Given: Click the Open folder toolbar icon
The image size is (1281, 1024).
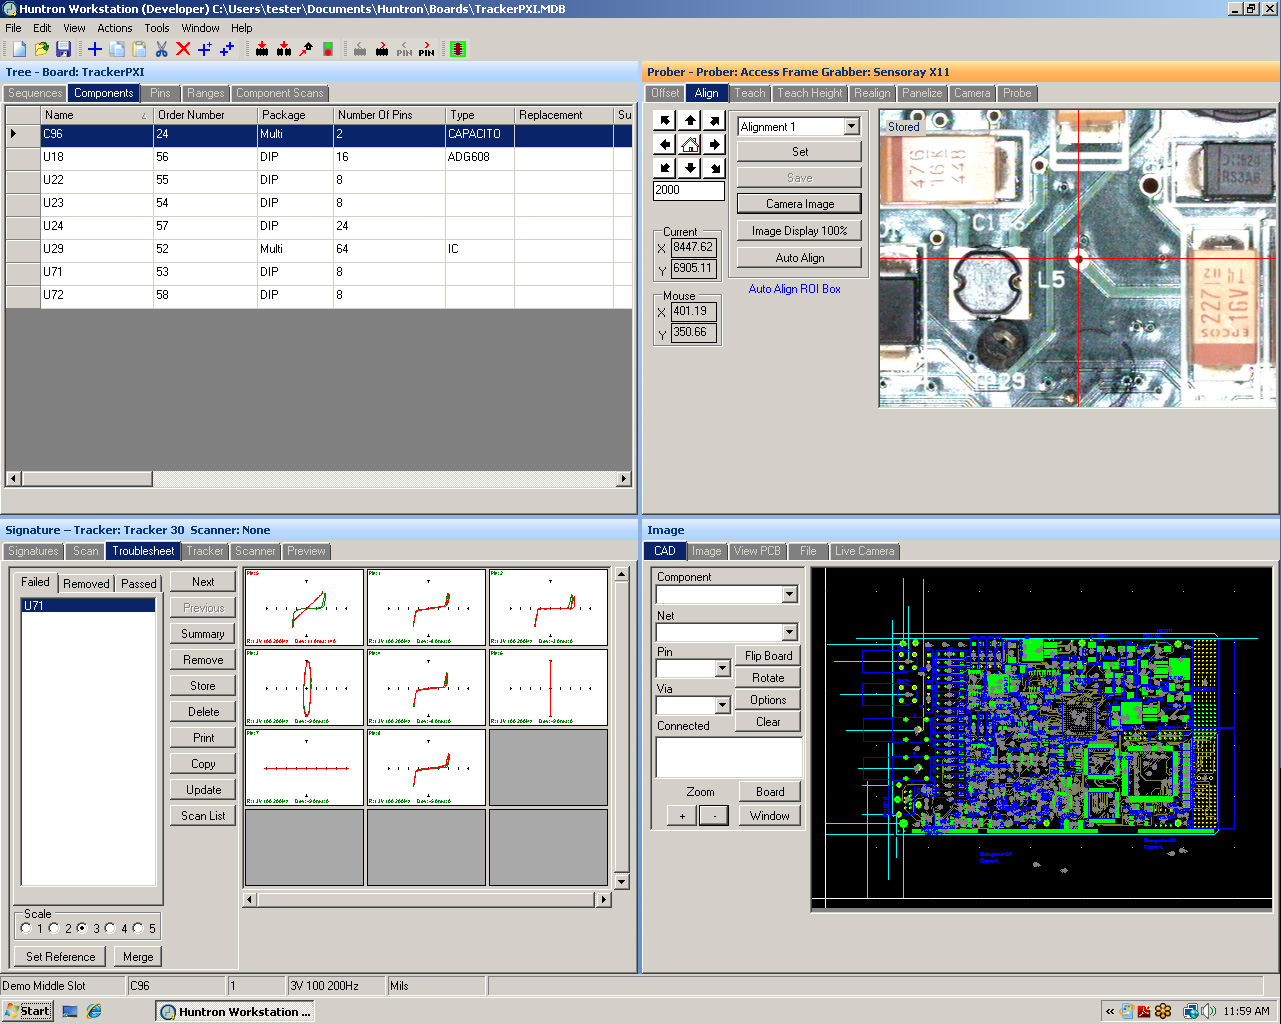Looking at the screenshot, I should coord(41,49).
